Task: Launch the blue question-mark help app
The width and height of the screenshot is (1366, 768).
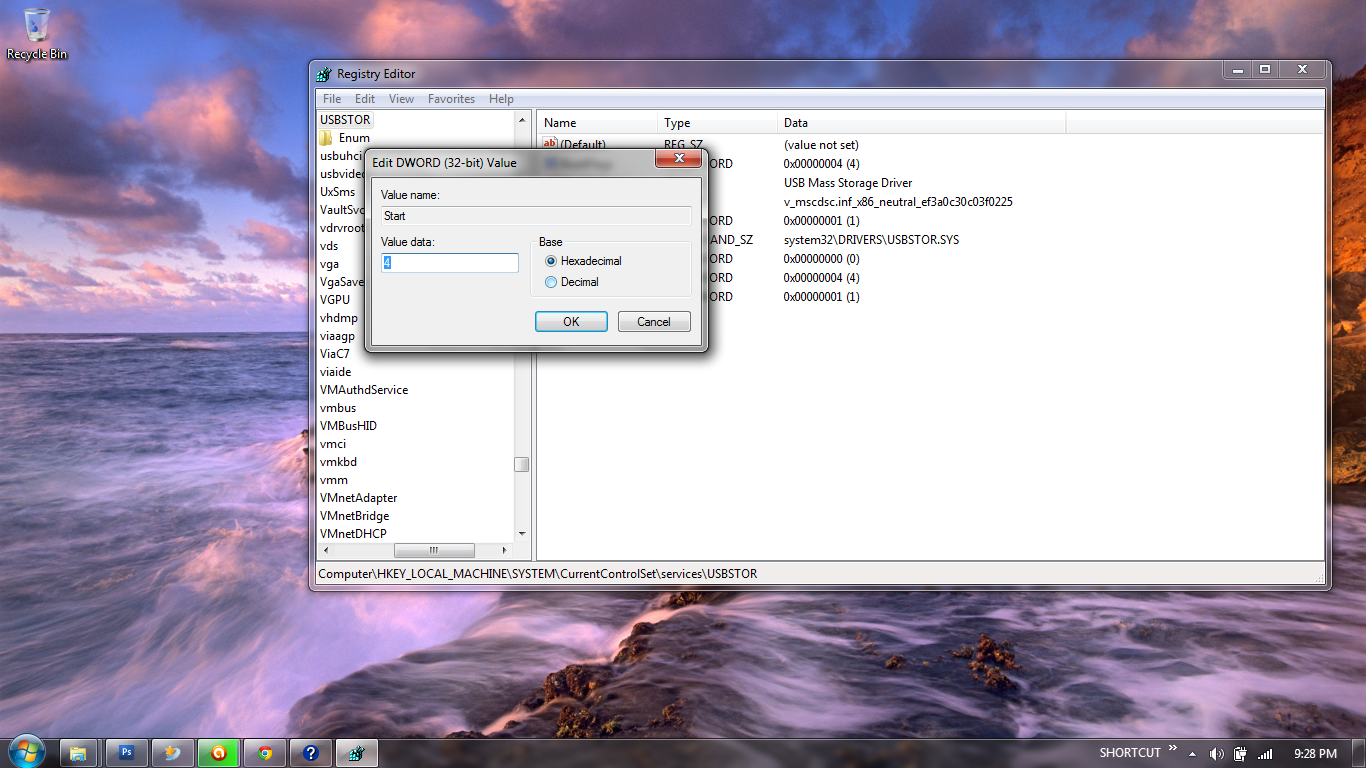Action: pos(310,752)
